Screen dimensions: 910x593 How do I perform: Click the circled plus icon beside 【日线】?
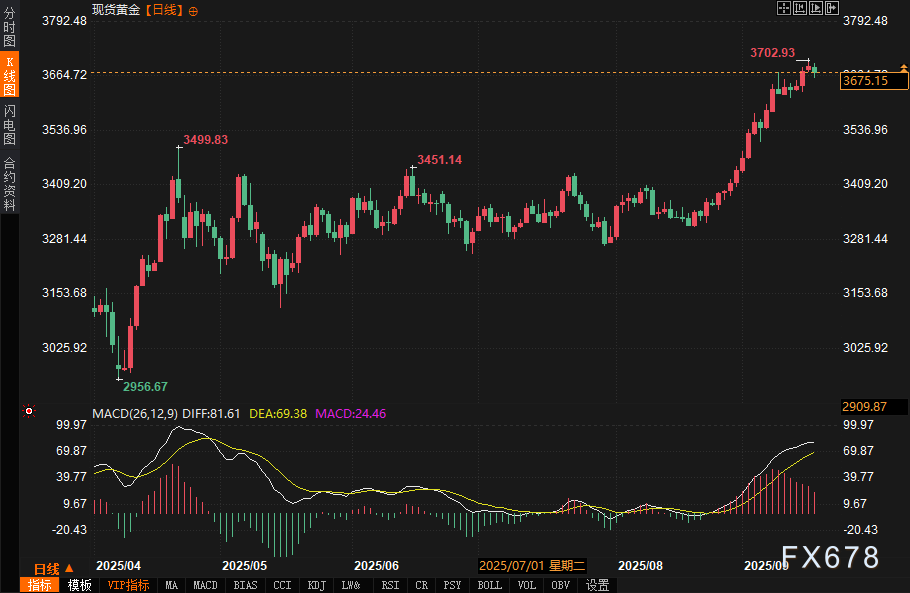tap(193, 10)
